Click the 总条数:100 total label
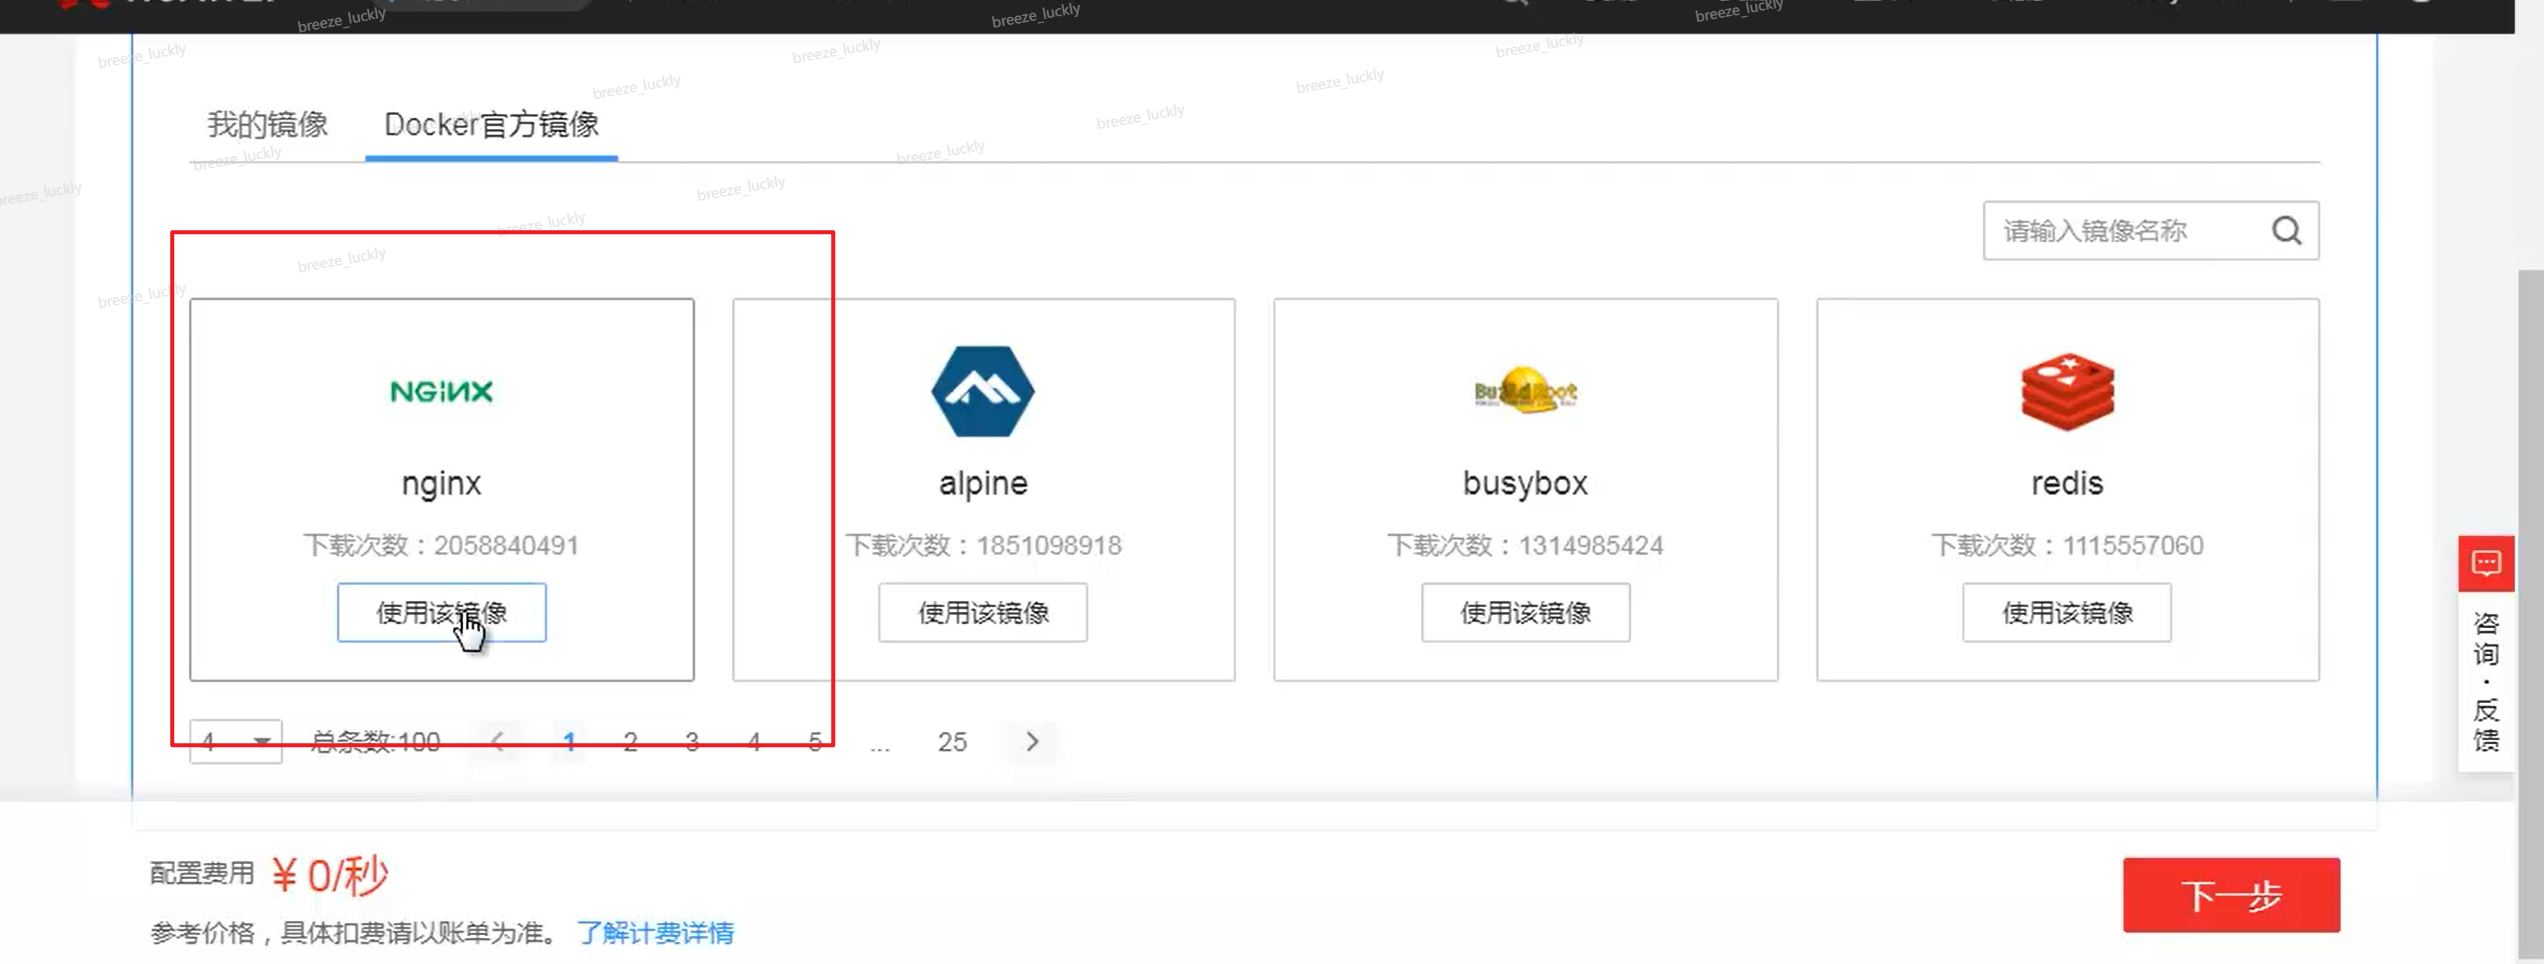 375,741
